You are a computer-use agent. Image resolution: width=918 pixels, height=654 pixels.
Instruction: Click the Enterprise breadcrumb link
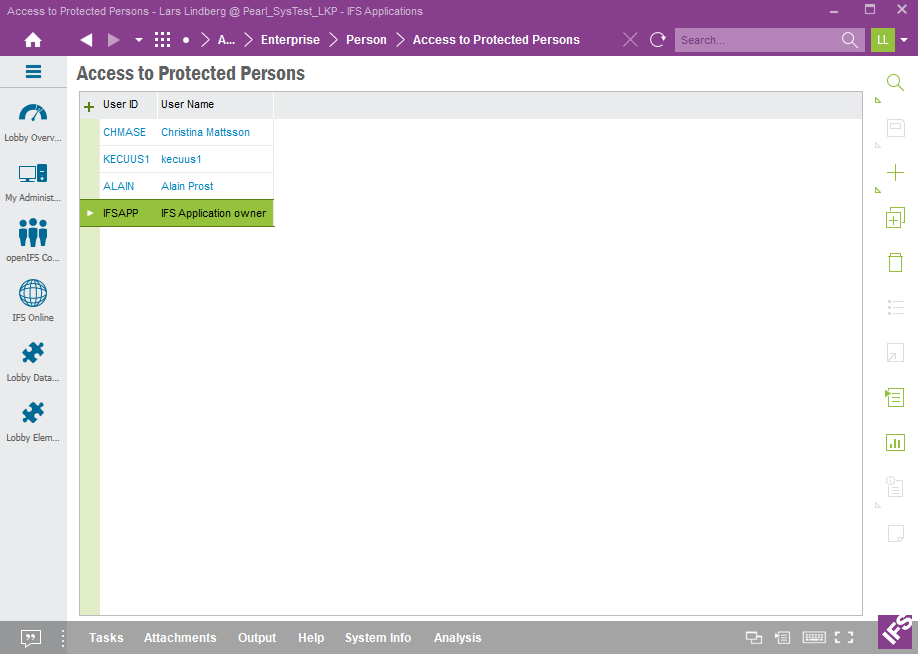click(290, 40)
